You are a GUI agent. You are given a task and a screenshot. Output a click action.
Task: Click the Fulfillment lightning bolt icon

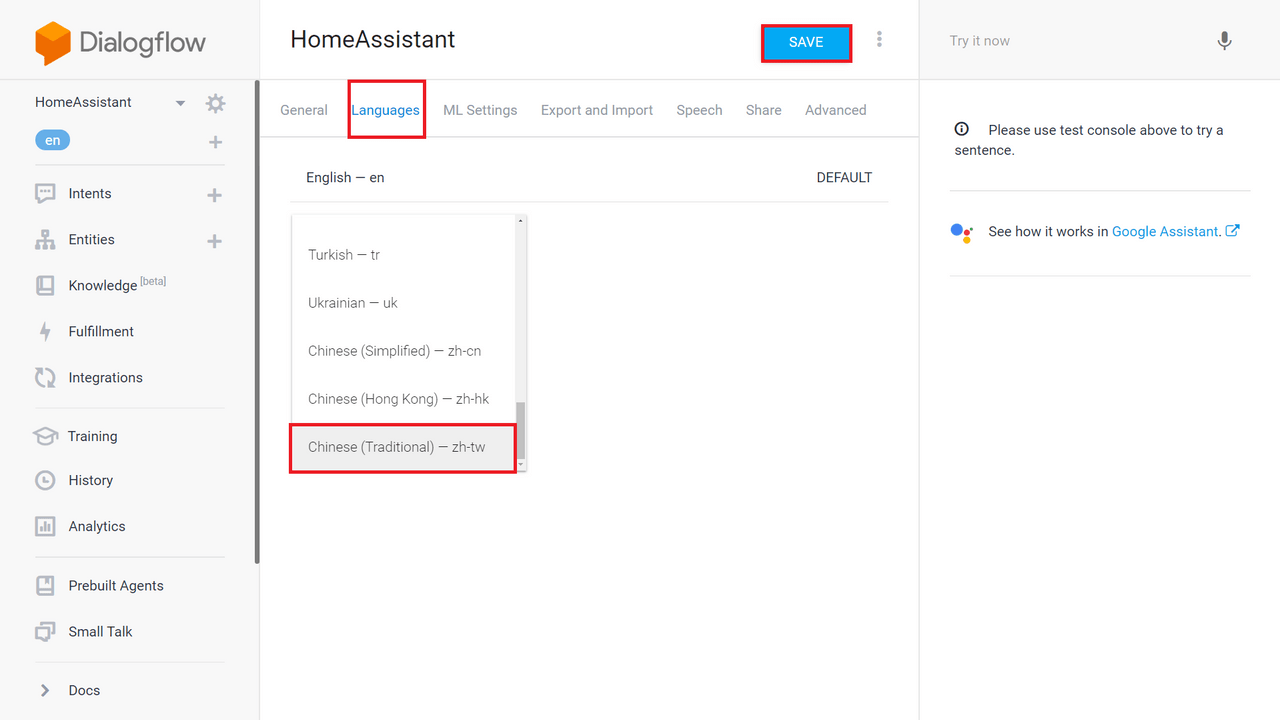pyautogui.click(x=45, y=332)
